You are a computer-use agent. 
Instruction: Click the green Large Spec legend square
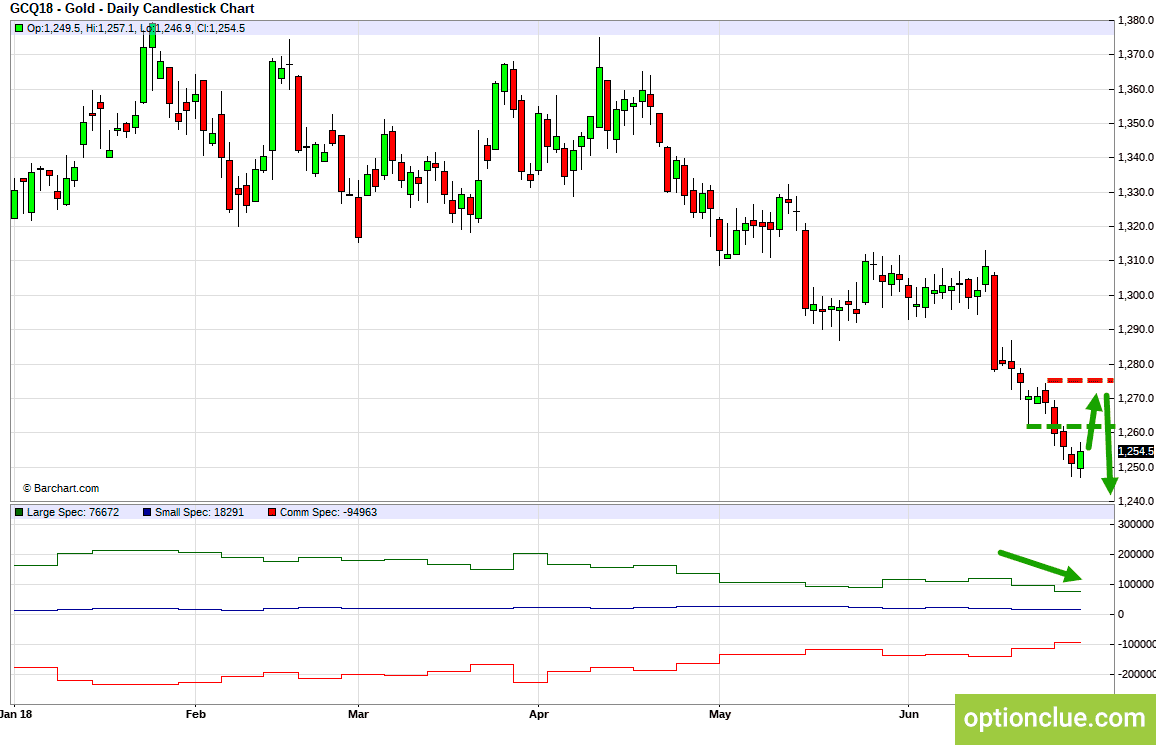pos(19,512)
